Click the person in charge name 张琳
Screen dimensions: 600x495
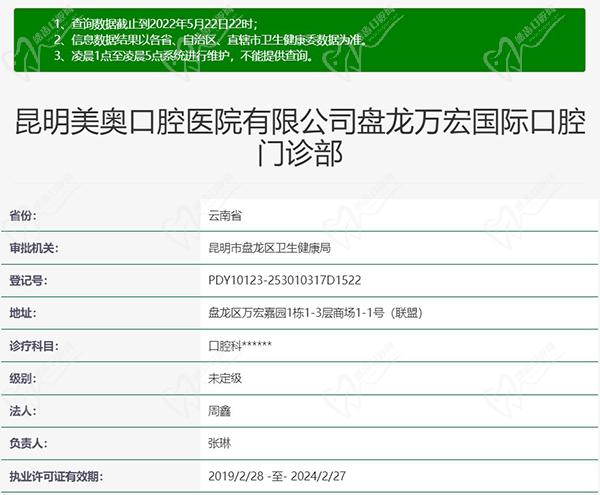(219, 443)
